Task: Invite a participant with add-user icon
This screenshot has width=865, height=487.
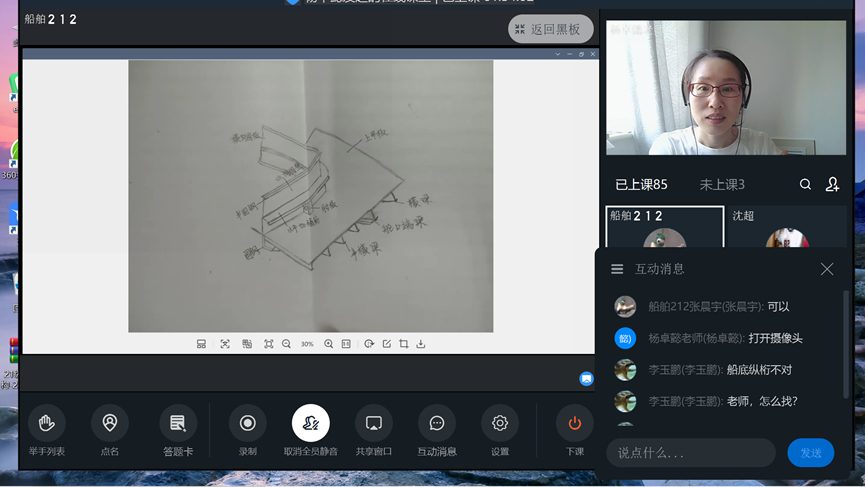Action: 832,185
